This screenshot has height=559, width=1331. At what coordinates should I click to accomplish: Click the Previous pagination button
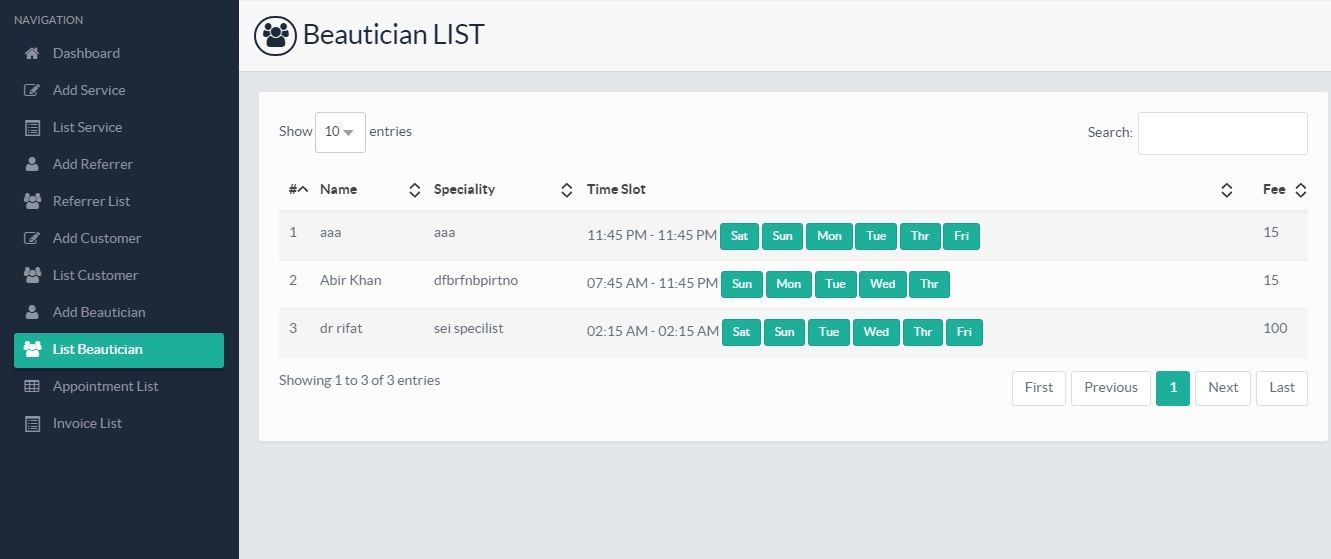click(x=1111, y=388)
